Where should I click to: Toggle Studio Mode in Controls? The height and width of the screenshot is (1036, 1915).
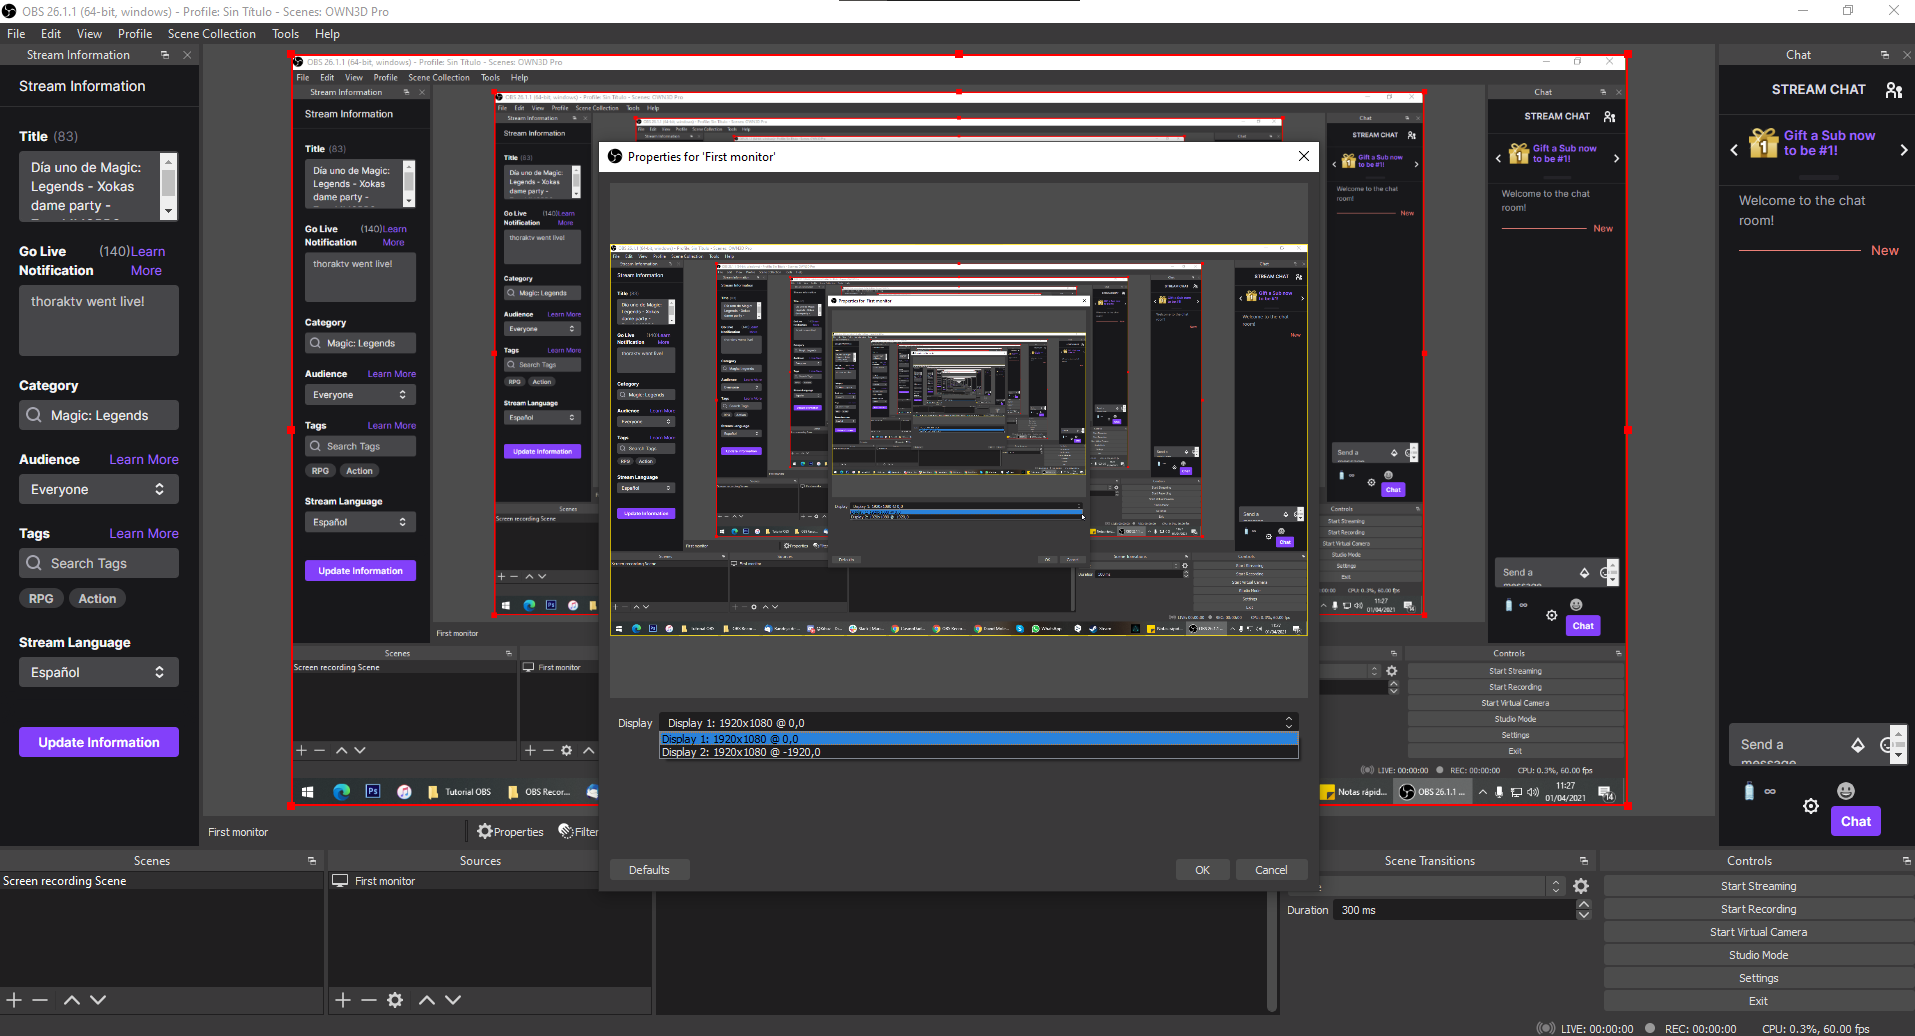(x=1758, y=955)
